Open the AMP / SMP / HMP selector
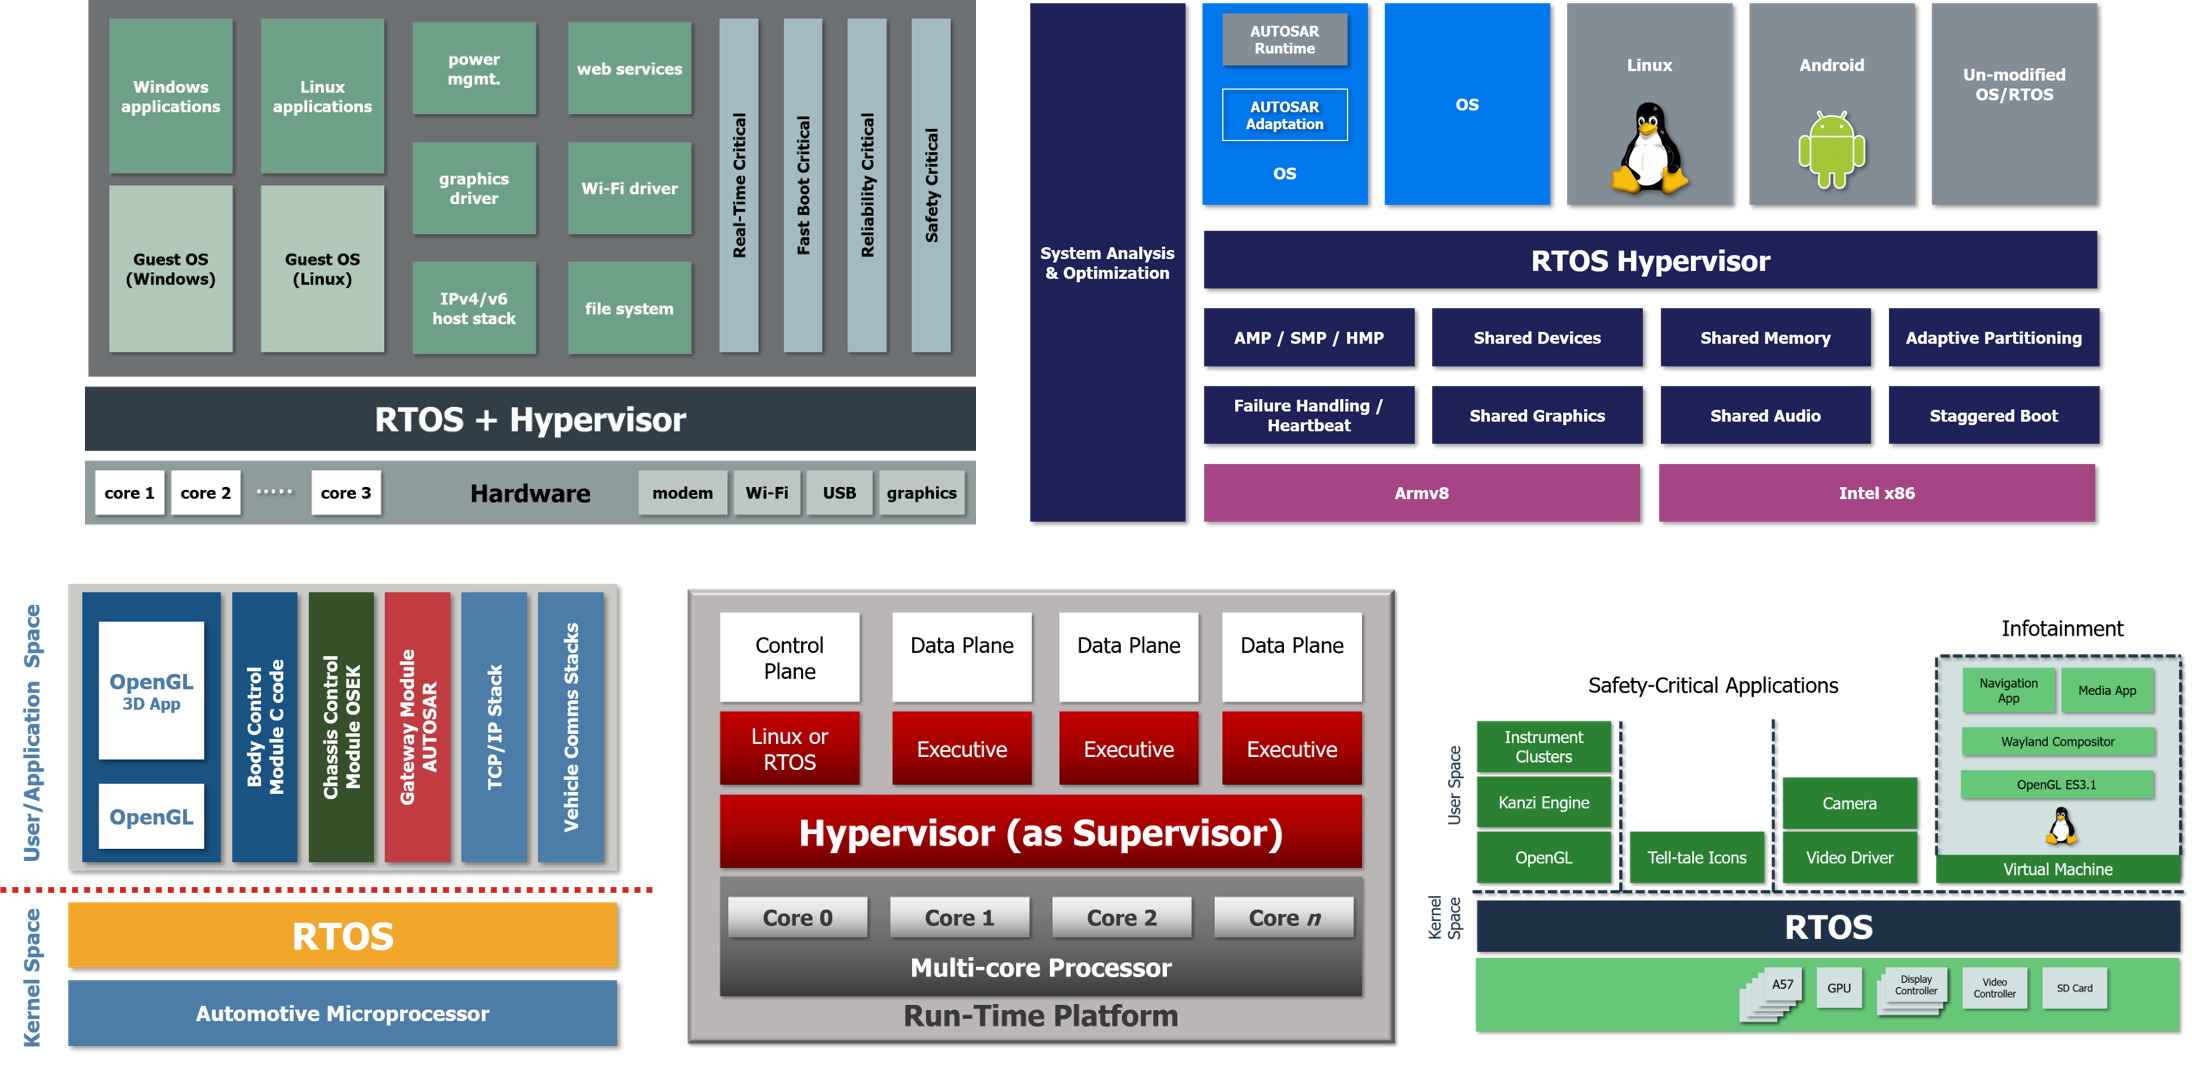 point(1309,337)
